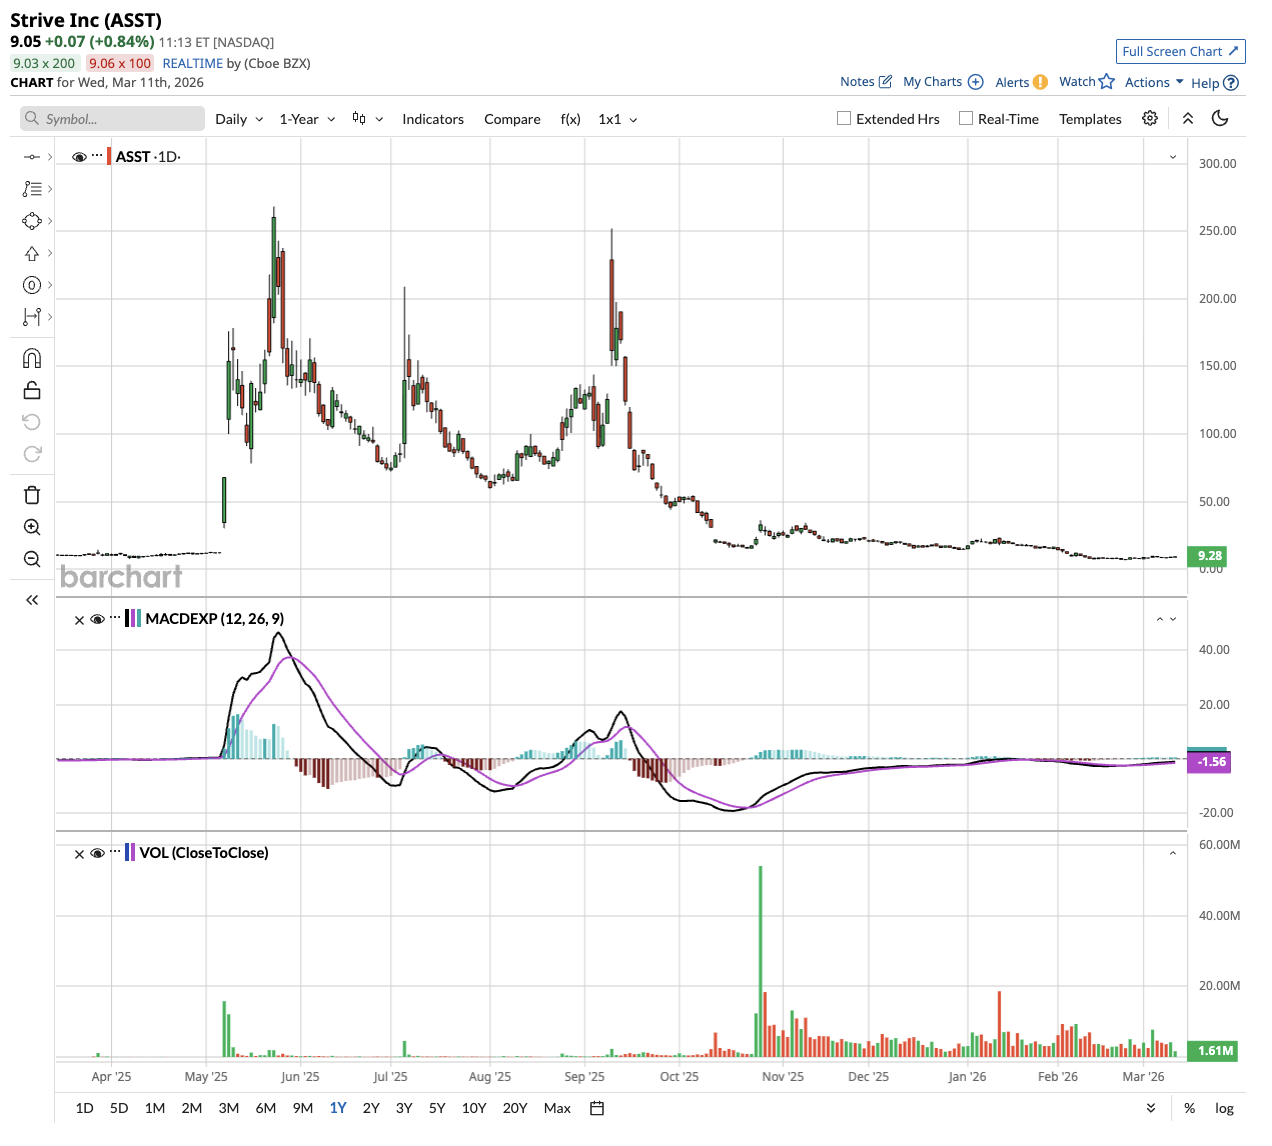
Task: Zoom out of the chart
Action: (32, 559)
